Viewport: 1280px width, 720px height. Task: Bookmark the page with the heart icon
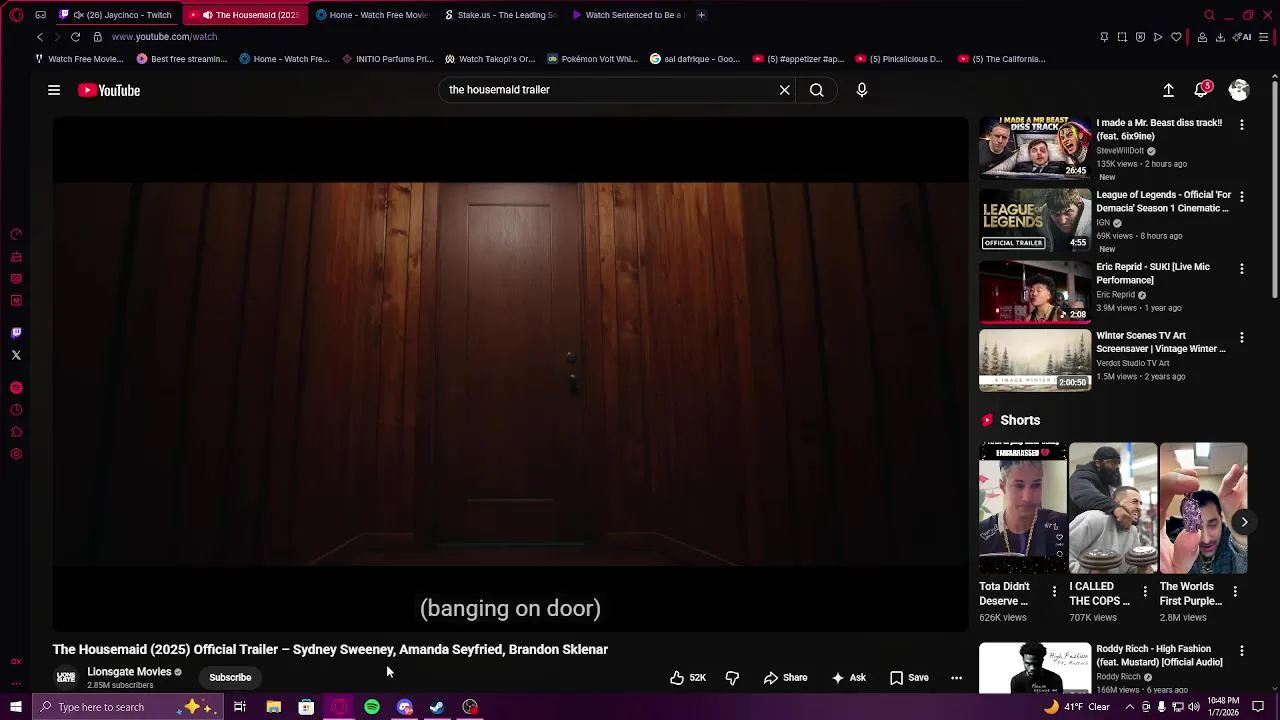(1176, 37)
